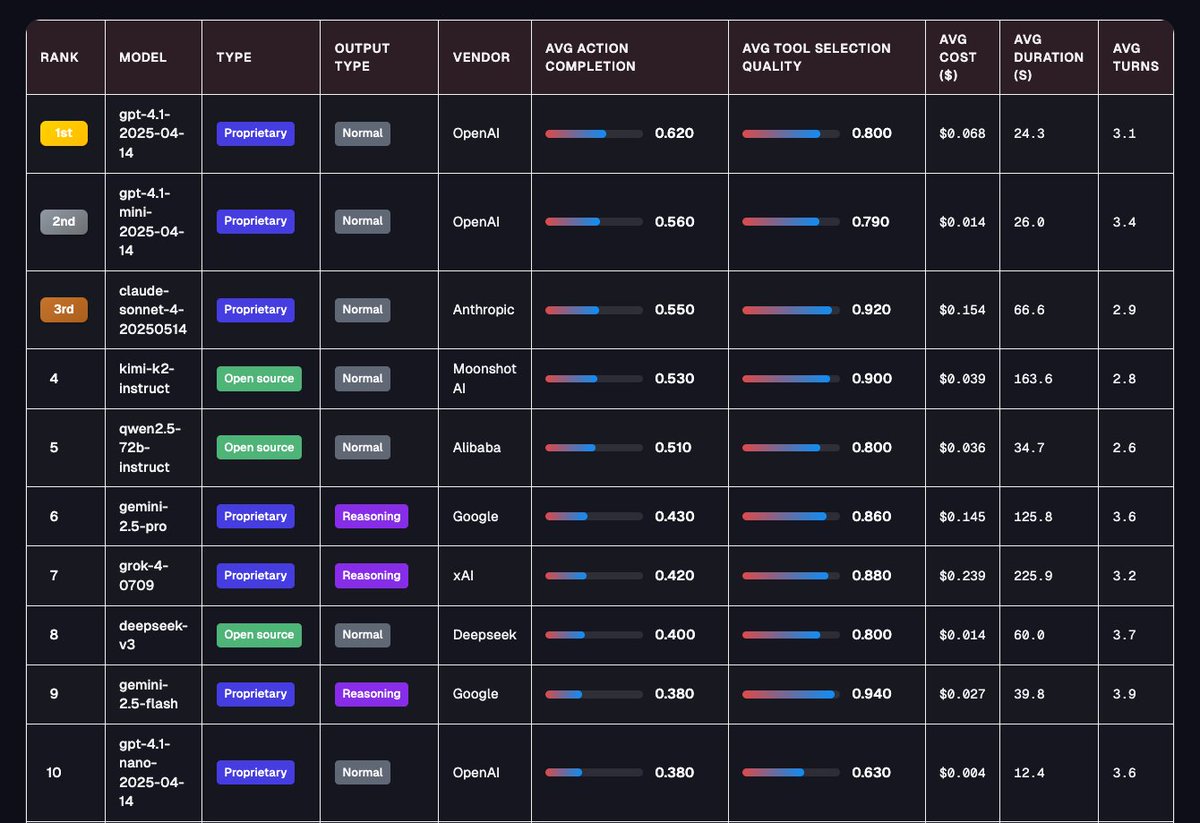Image resolution: width=1200 pixels, height=823 pixels.
Task: Select model name grok-4-0709
Action: tap(144, 575)
